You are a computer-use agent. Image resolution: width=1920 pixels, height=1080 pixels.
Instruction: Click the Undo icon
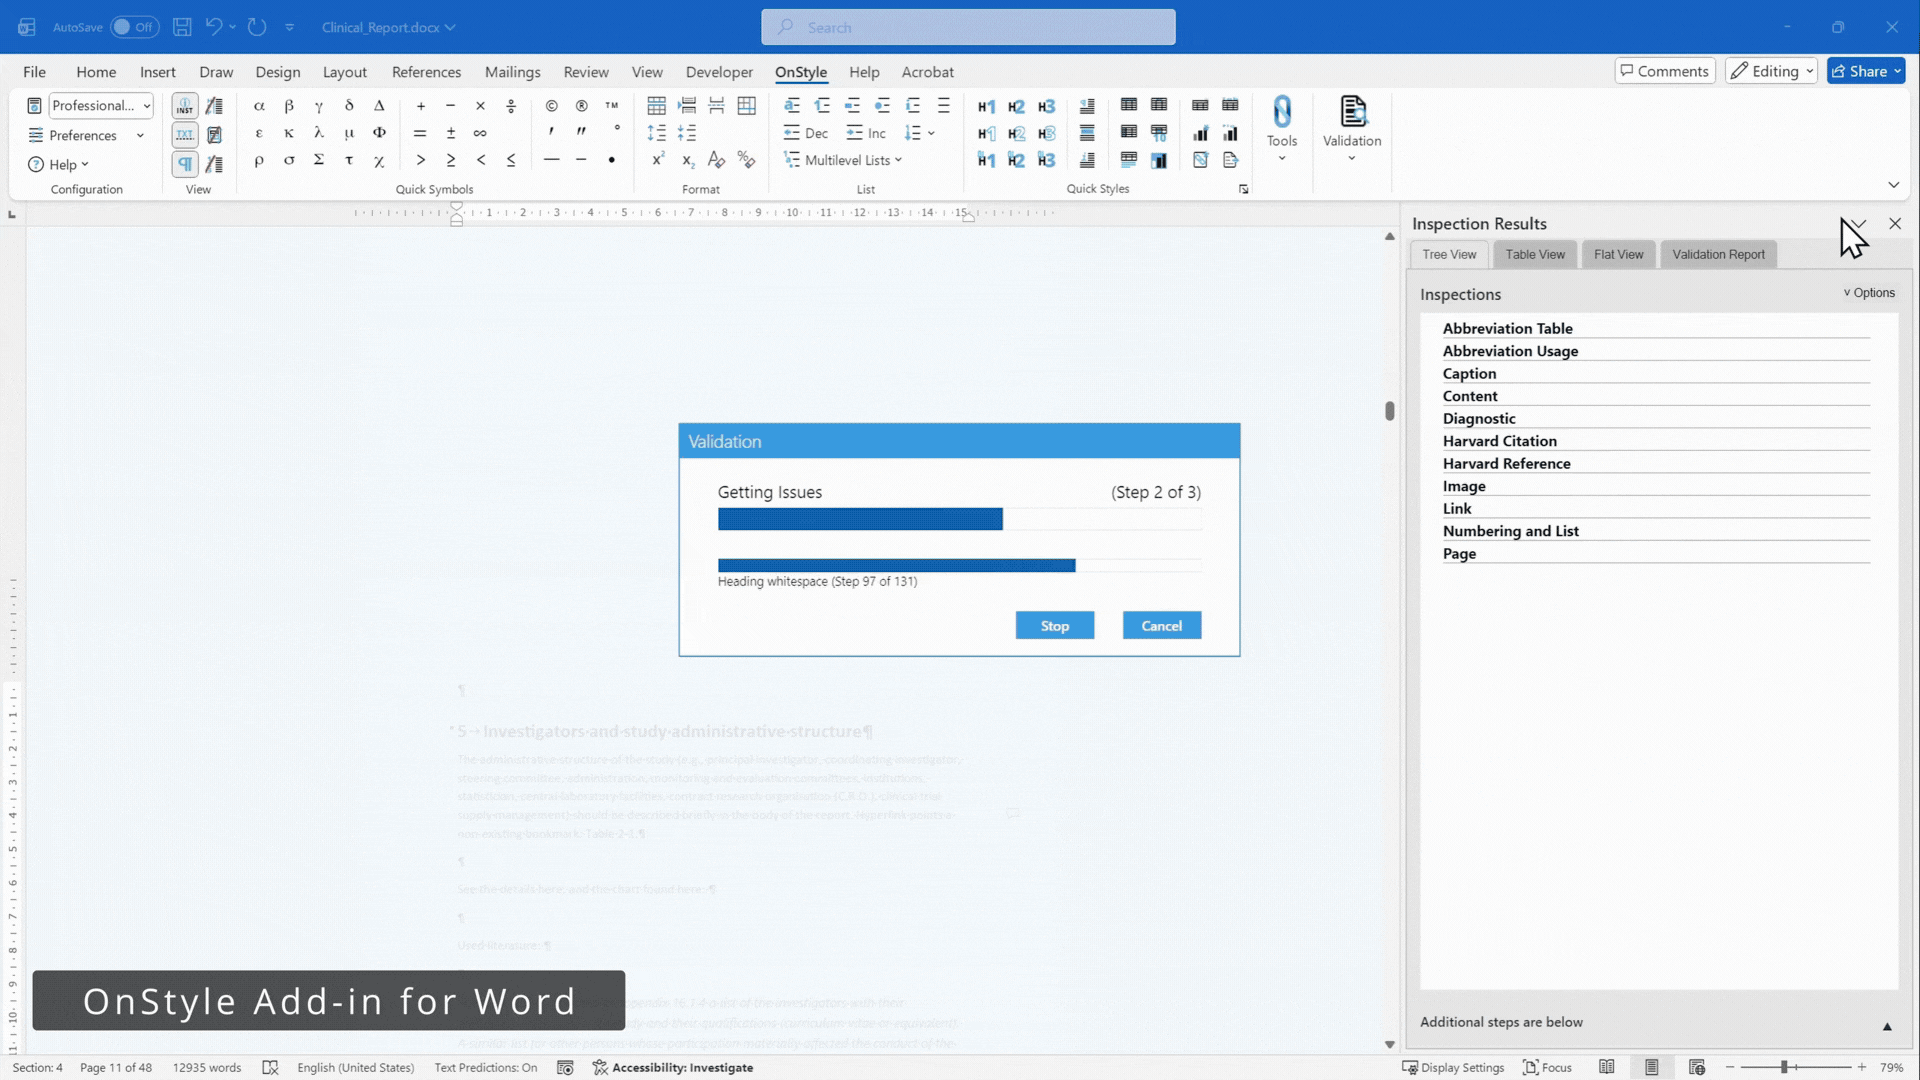[x=213, y=27]
